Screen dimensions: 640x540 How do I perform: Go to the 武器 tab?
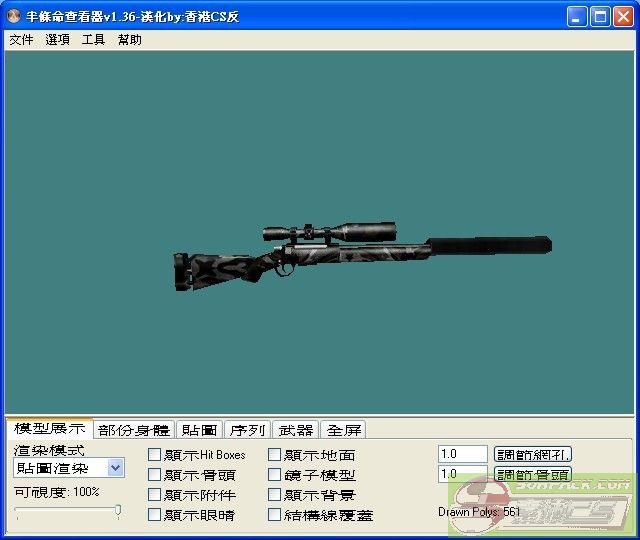(x=296, y=430)
